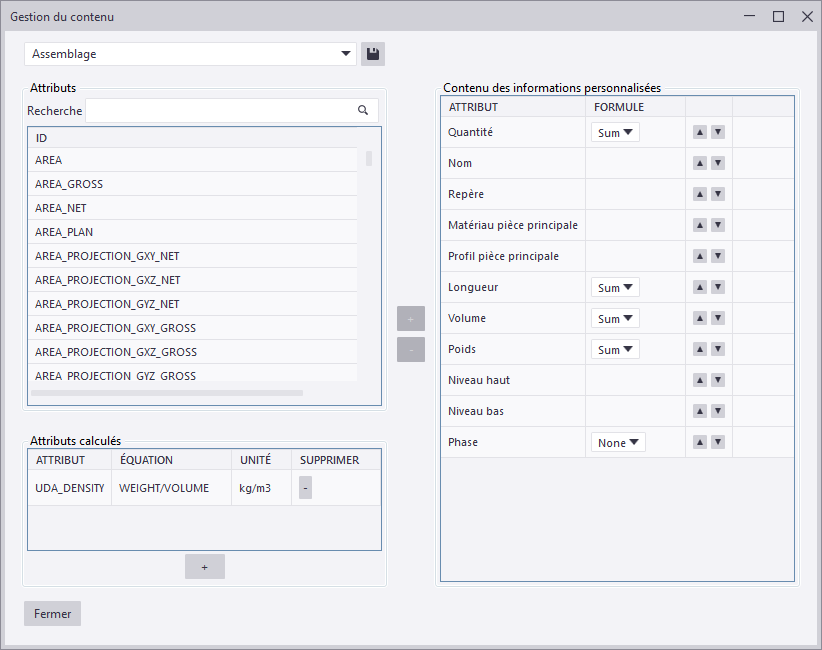Open formula dropdown for Quantité
The height and width of the screenshot is (650, 822).
pyautogui.click(x=615, y=132)
